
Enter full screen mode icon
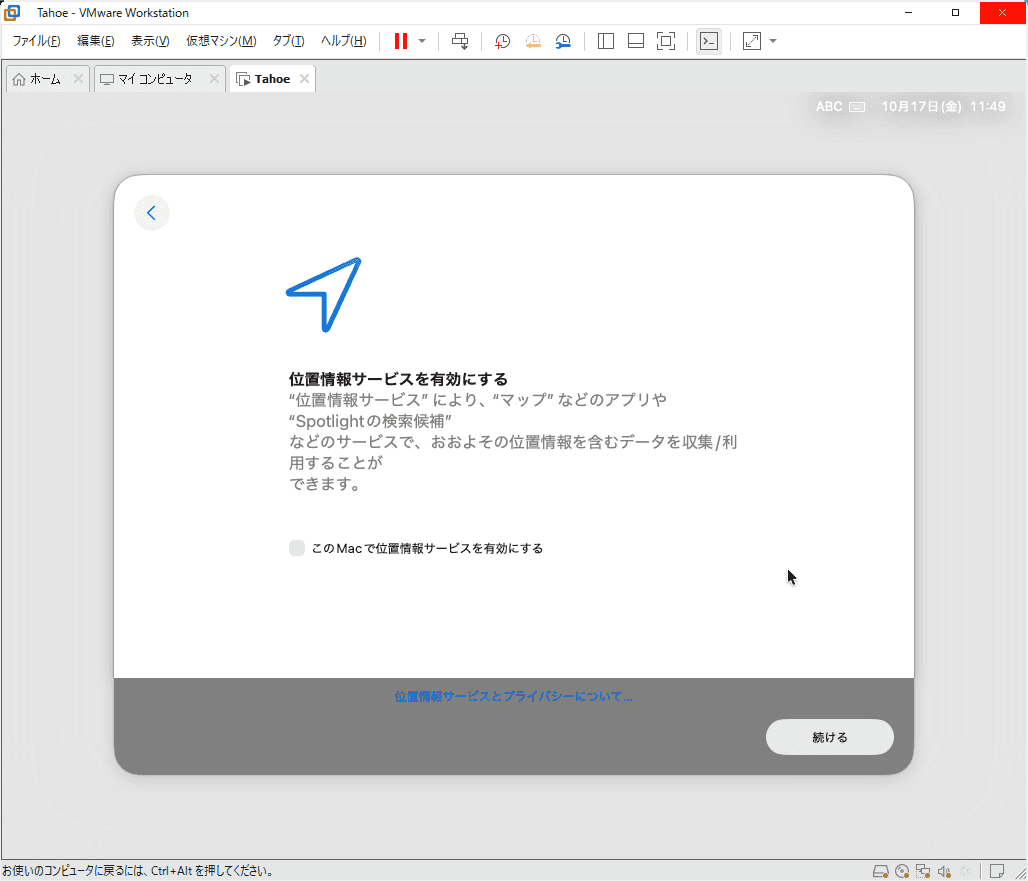(665, 41)
